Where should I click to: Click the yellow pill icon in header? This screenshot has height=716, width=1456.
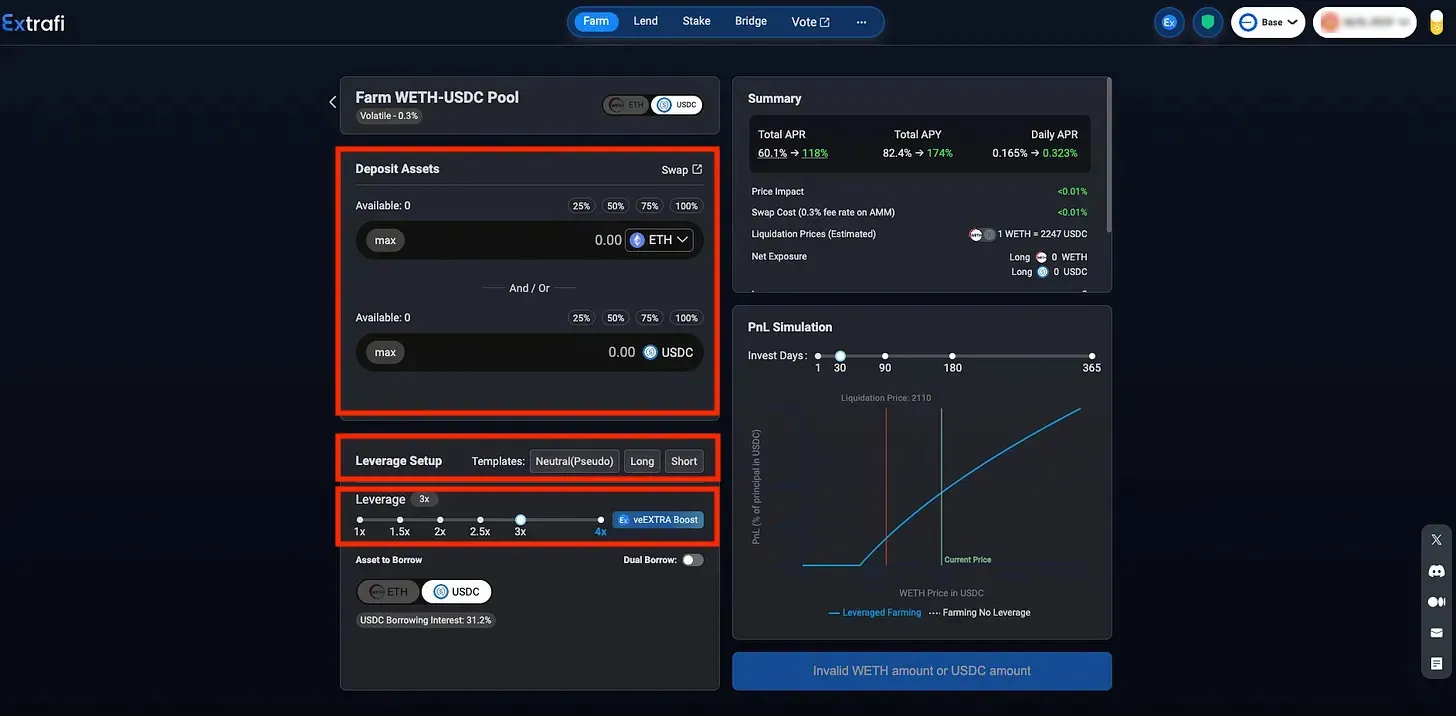pyautogui.click(x=1436, y=22)
